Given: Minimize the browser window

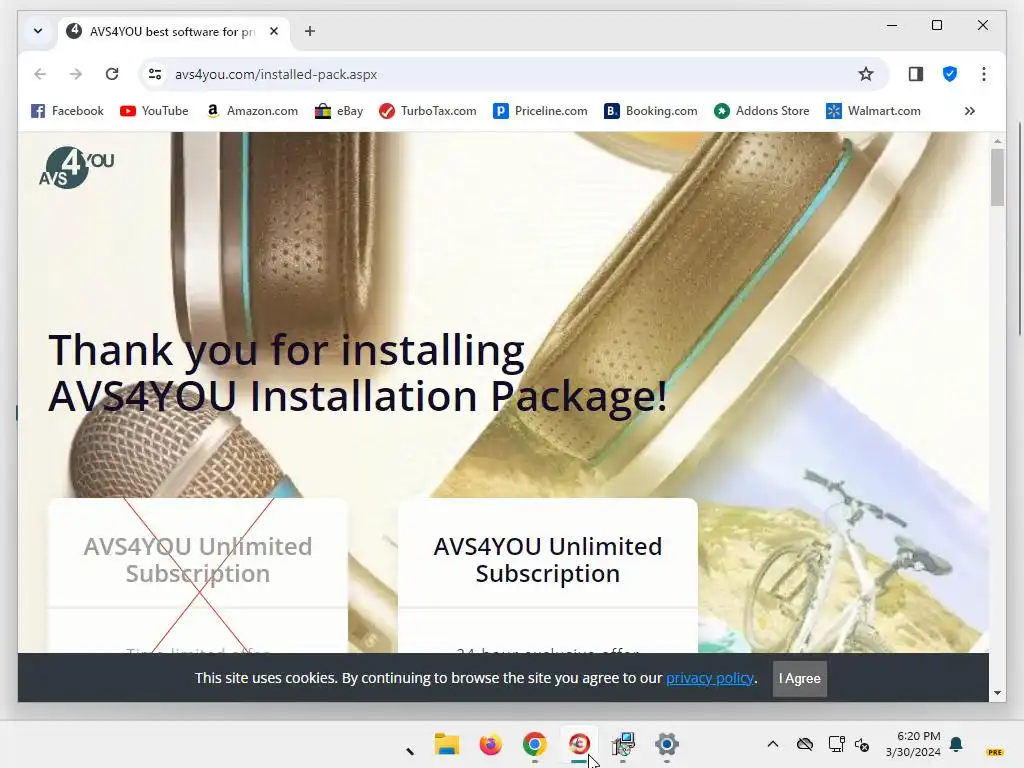Looking at the screenshot, I should (891, 25).
